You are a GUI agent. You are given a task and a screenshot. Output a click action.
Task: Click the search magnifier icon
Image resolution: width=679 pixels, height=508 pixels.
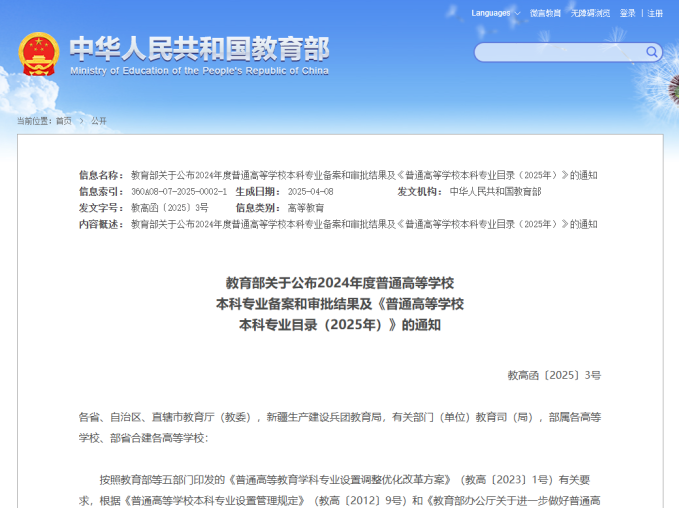651,52
